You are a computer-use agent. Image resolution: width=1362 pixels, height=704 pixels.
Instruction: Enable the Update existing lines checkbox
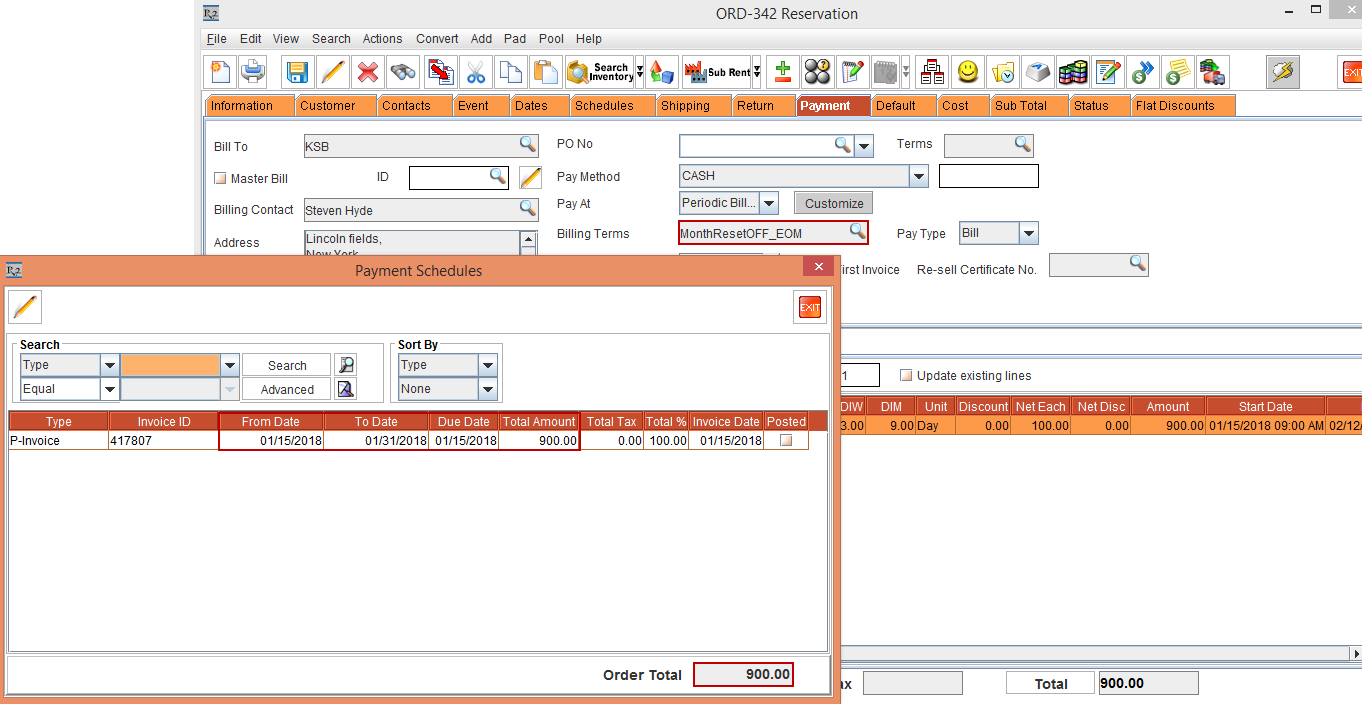click(x=906, y=376)
